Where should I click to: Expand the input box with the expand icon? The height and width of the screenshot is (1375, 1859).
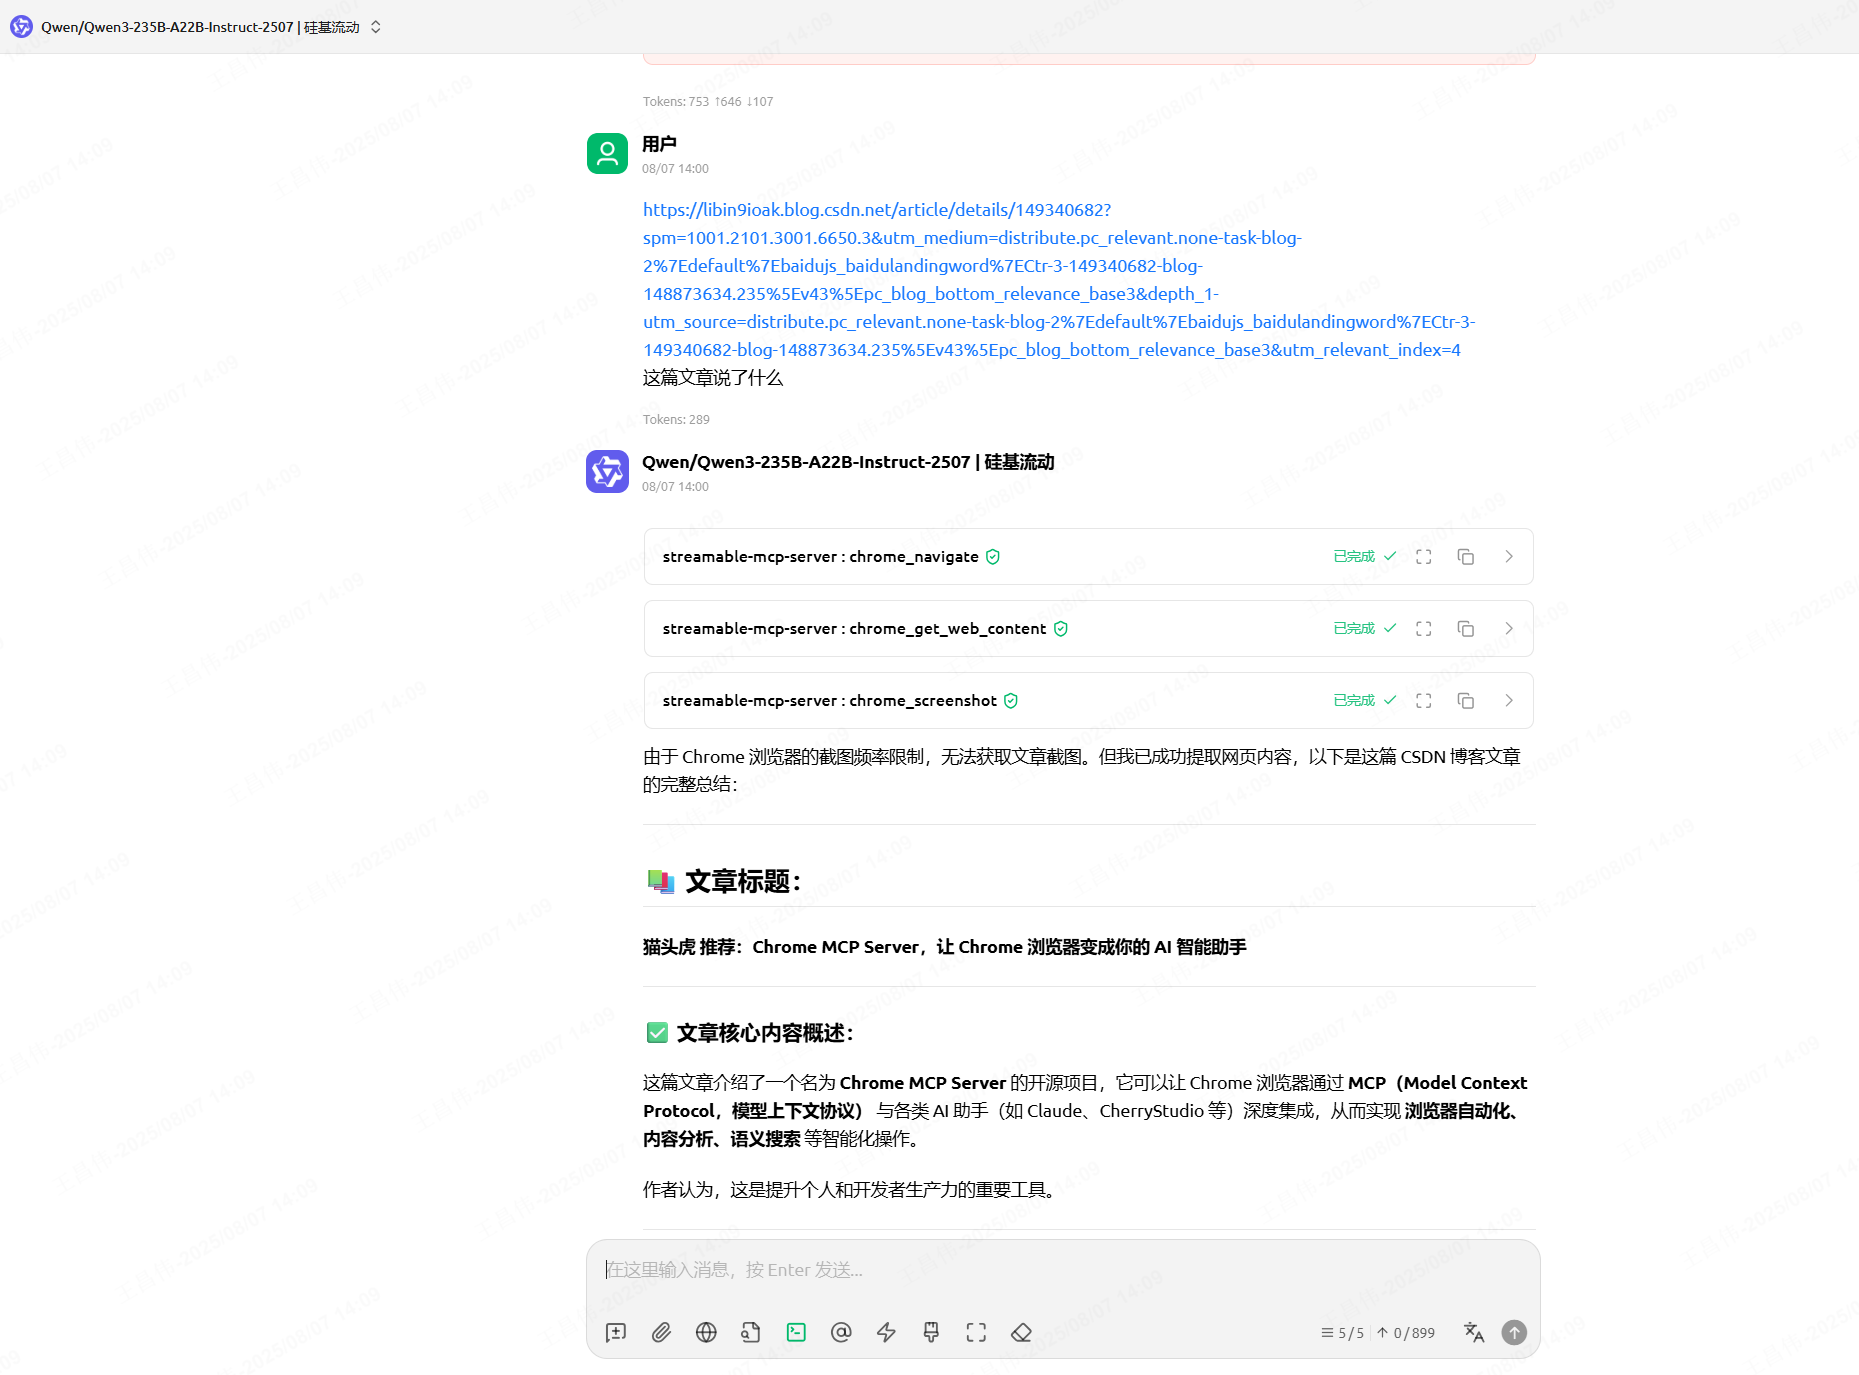976,1332
